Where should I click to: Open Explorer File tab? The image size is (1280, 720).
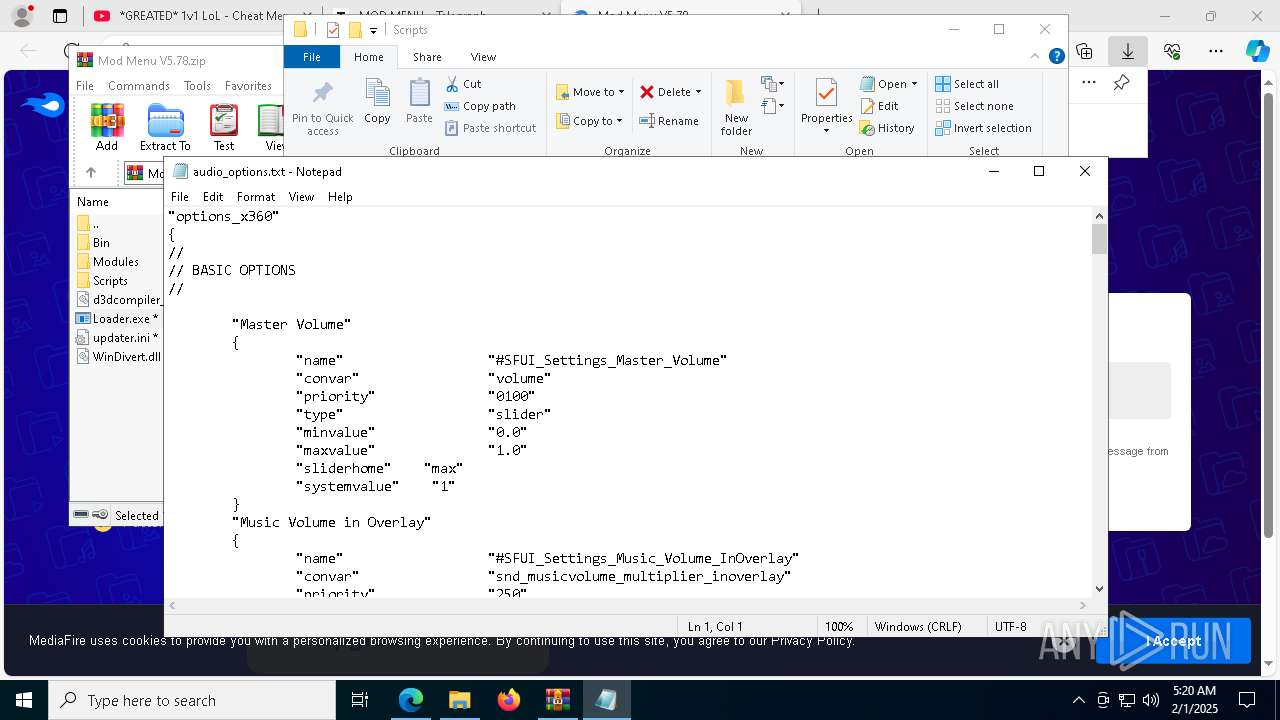tap(312, 57)
